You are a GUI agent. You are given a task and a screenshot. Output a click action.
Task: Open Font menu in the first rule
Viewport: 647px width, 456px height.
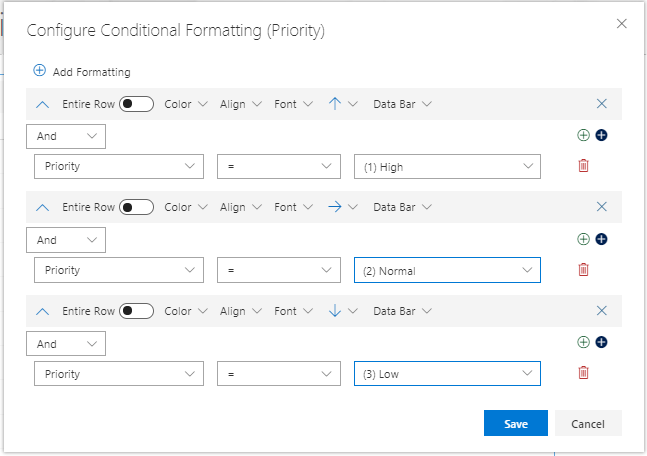293,104
